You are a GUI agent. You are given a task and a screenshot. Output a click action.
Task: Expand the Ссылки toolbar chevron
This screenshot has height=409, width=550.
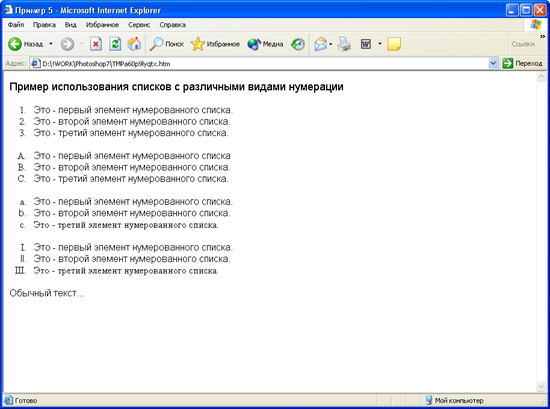542,36
